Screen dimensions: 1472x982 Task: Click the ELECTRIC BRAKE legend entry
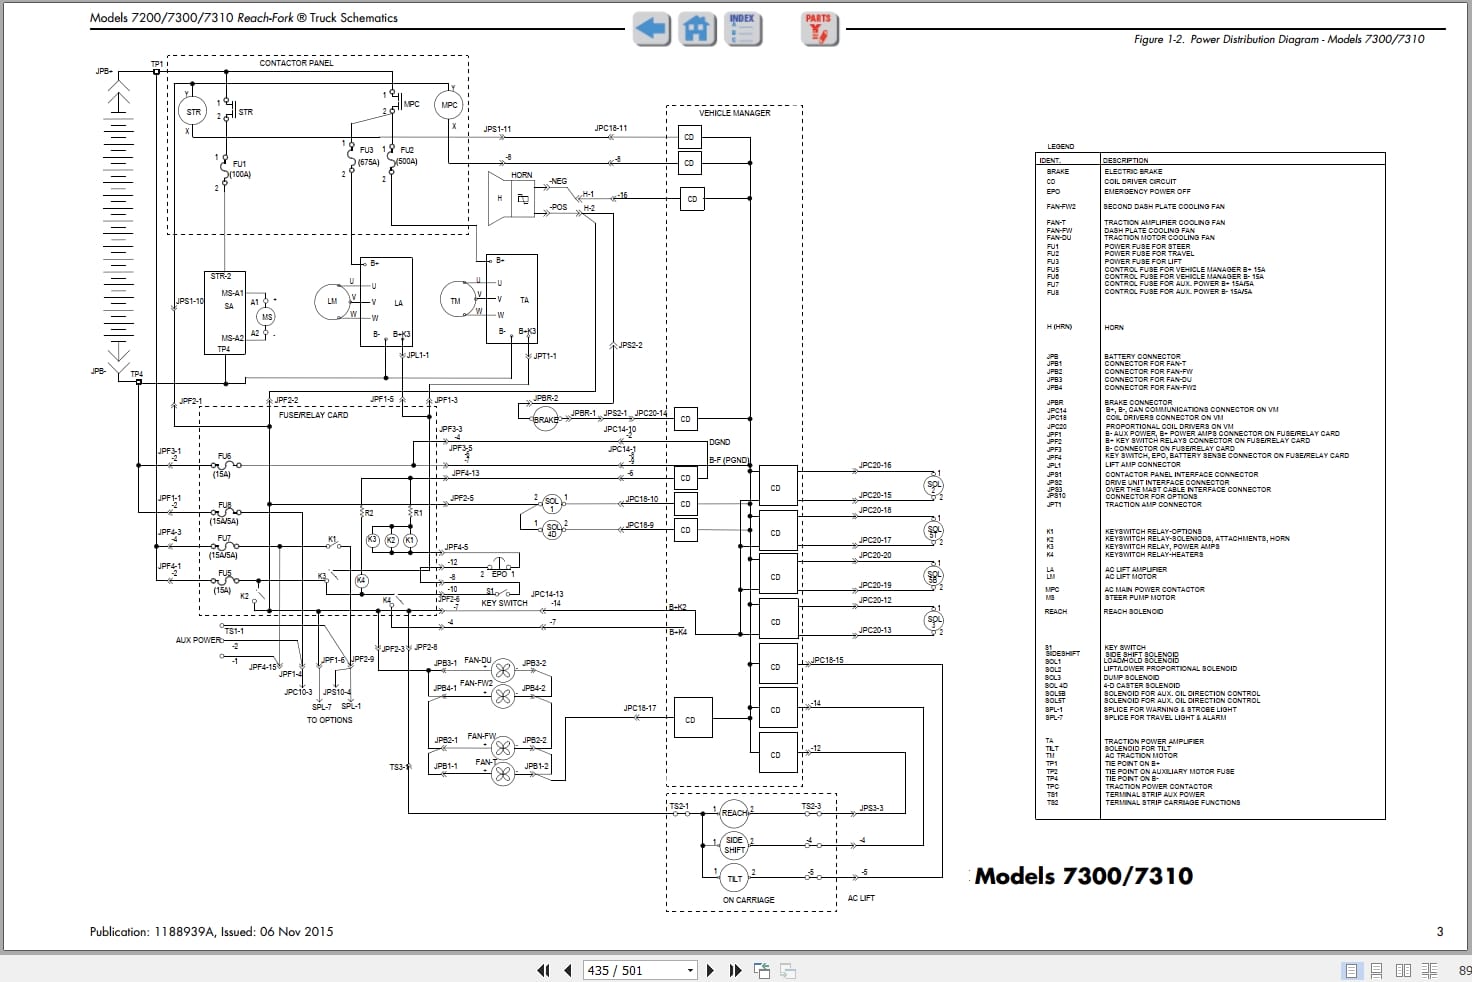(1133, 172)
